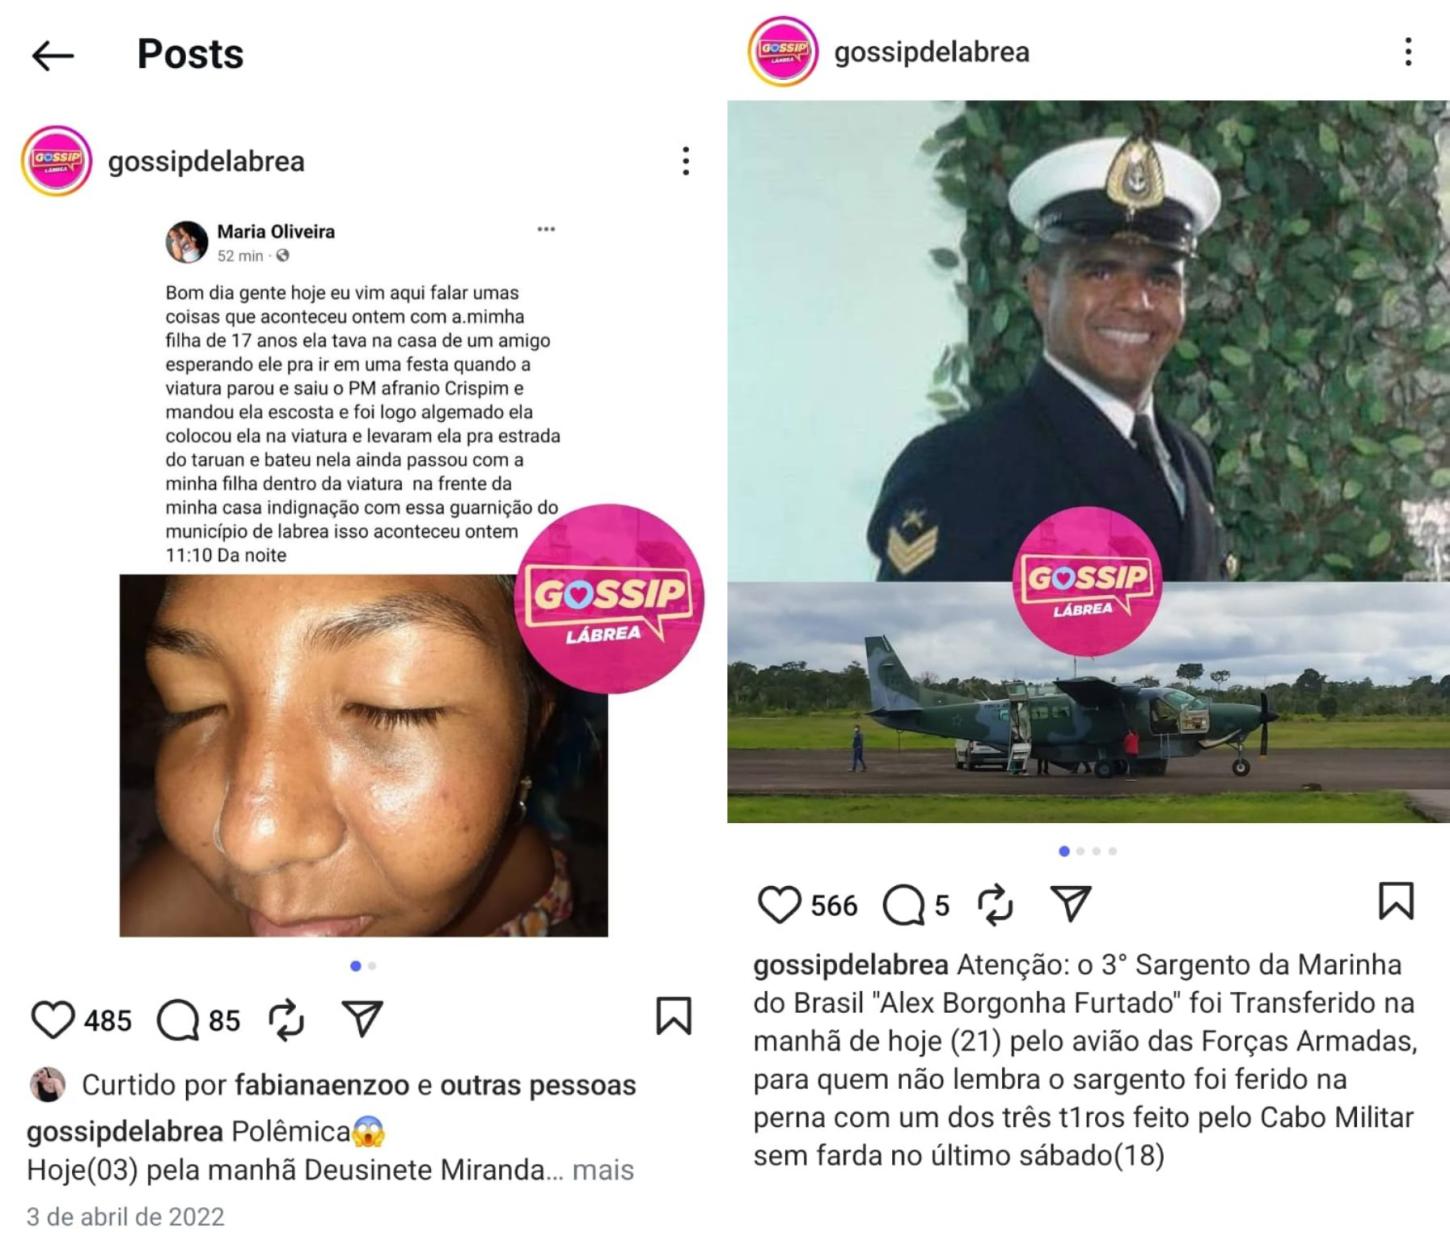View list of outras pessoas who liked
The width and height of the screenshot is (1450, 1245).
pyautogui.click(x=538, y=1085)
